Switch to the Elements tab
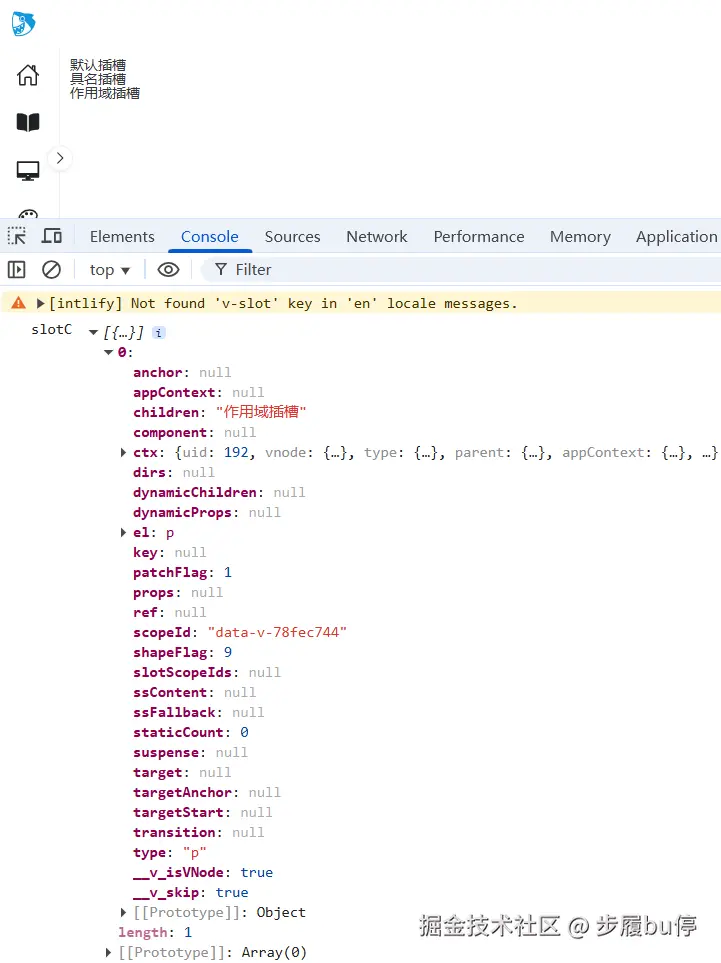Viewport: 721px width, 963px height. point(122,236)
